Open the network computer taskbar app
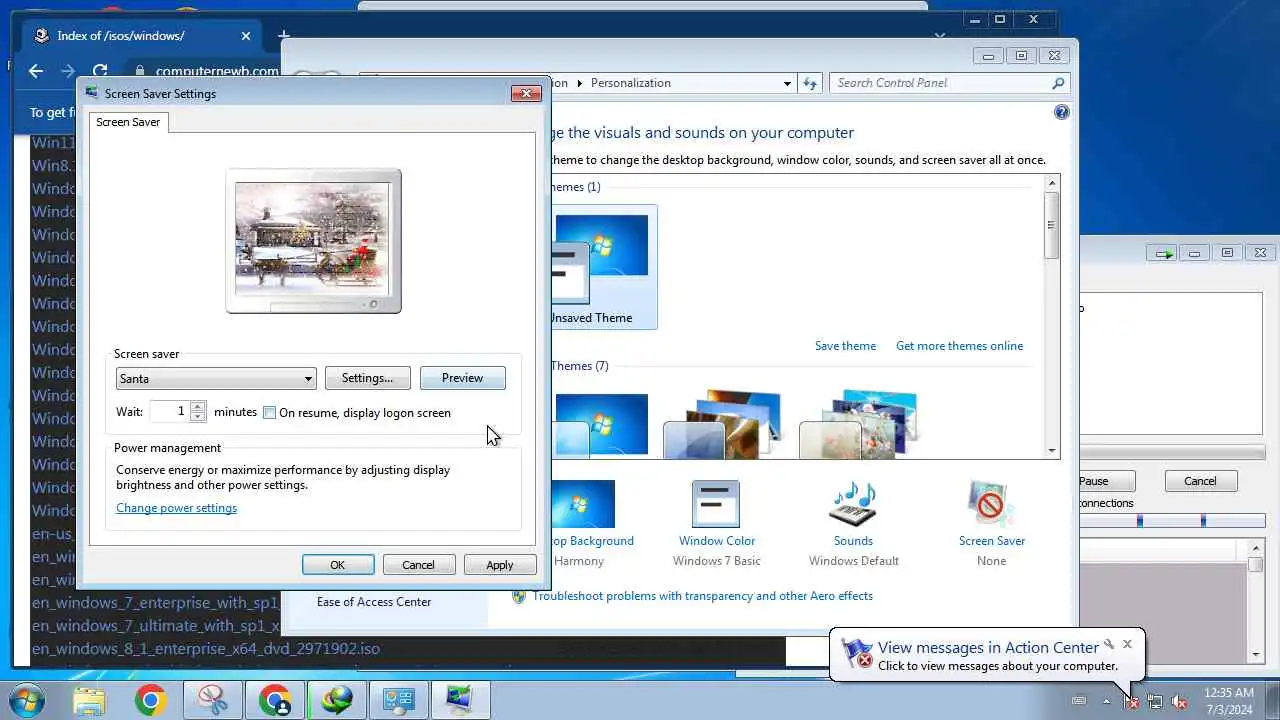The height and width of the screenshot is (720, 1280). 461,700
